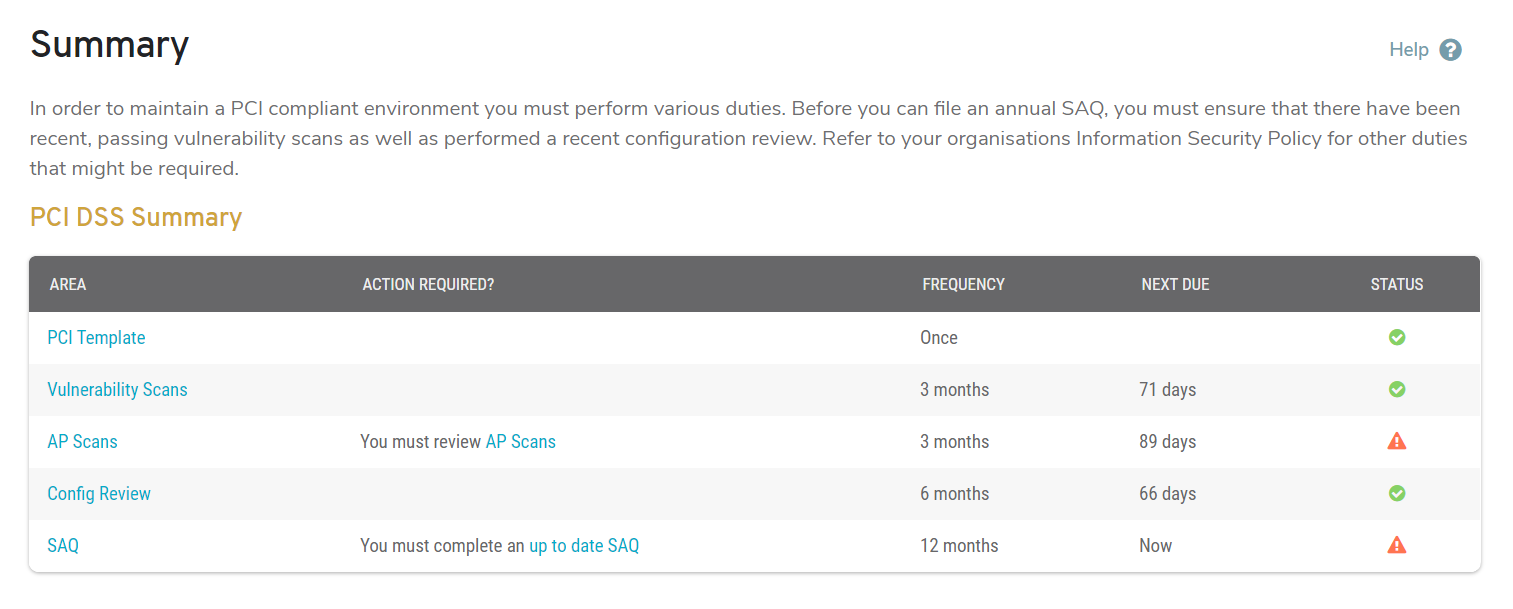Viewport: 1513px width, 609px height.
Task: Click the AREA column header
Action: pos(68,285)
